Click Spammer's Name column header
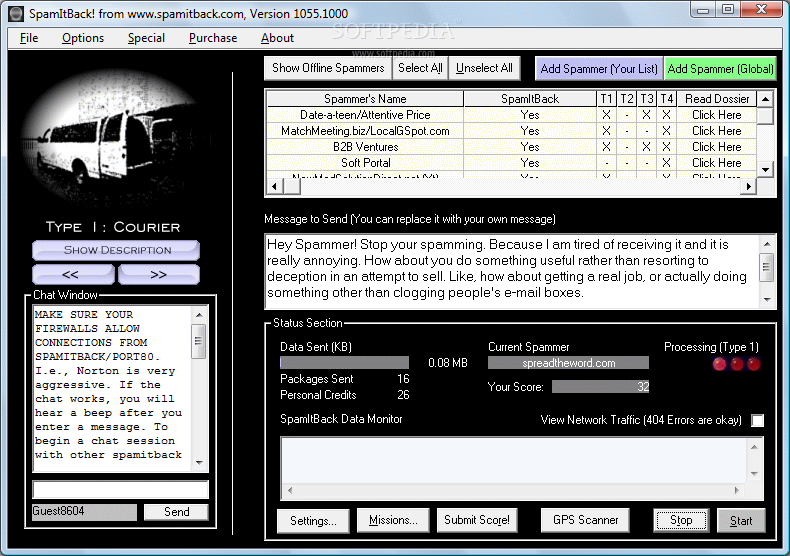The image size is (790, 556). [365, 99]
